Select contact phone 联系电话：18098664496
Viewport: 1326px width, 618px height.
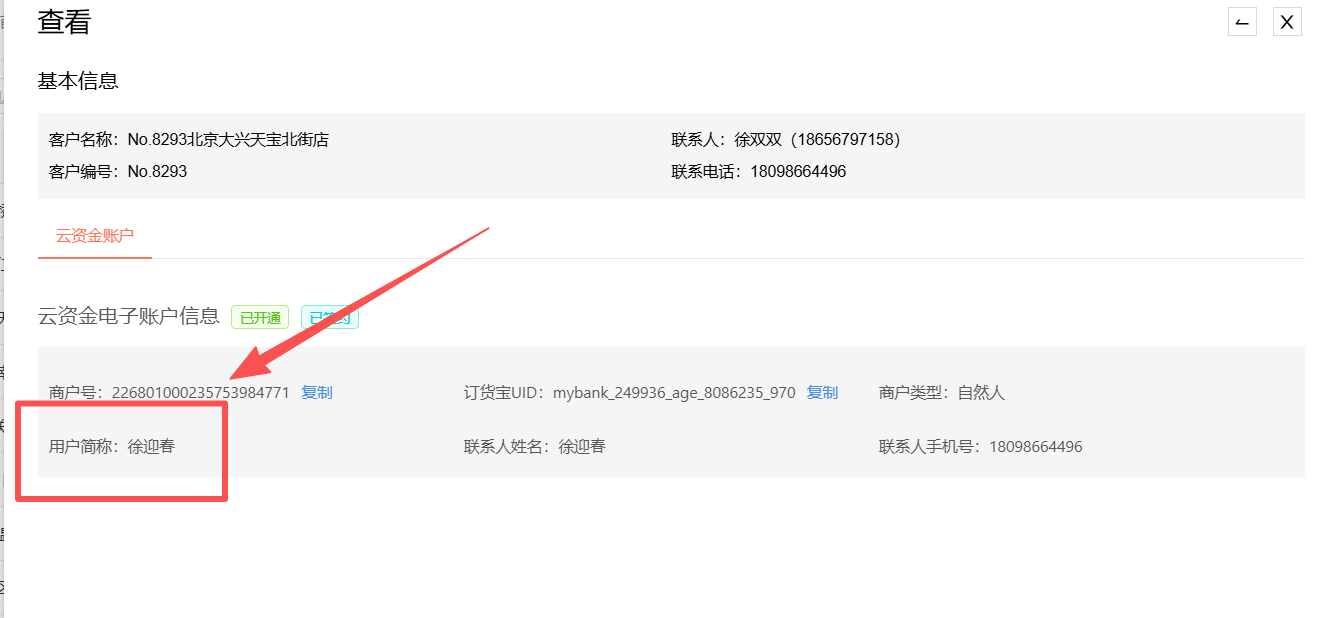click(x=759, y=172)
